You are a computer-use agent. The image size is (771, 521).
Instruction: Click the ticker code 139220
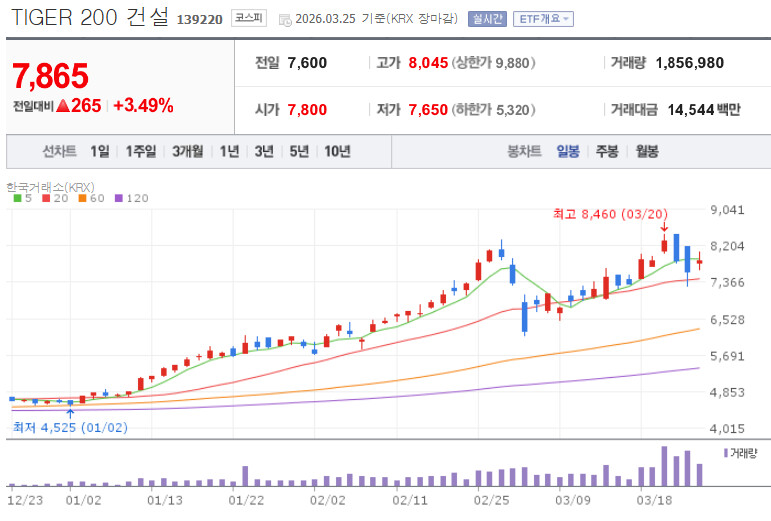coord(199,20)
